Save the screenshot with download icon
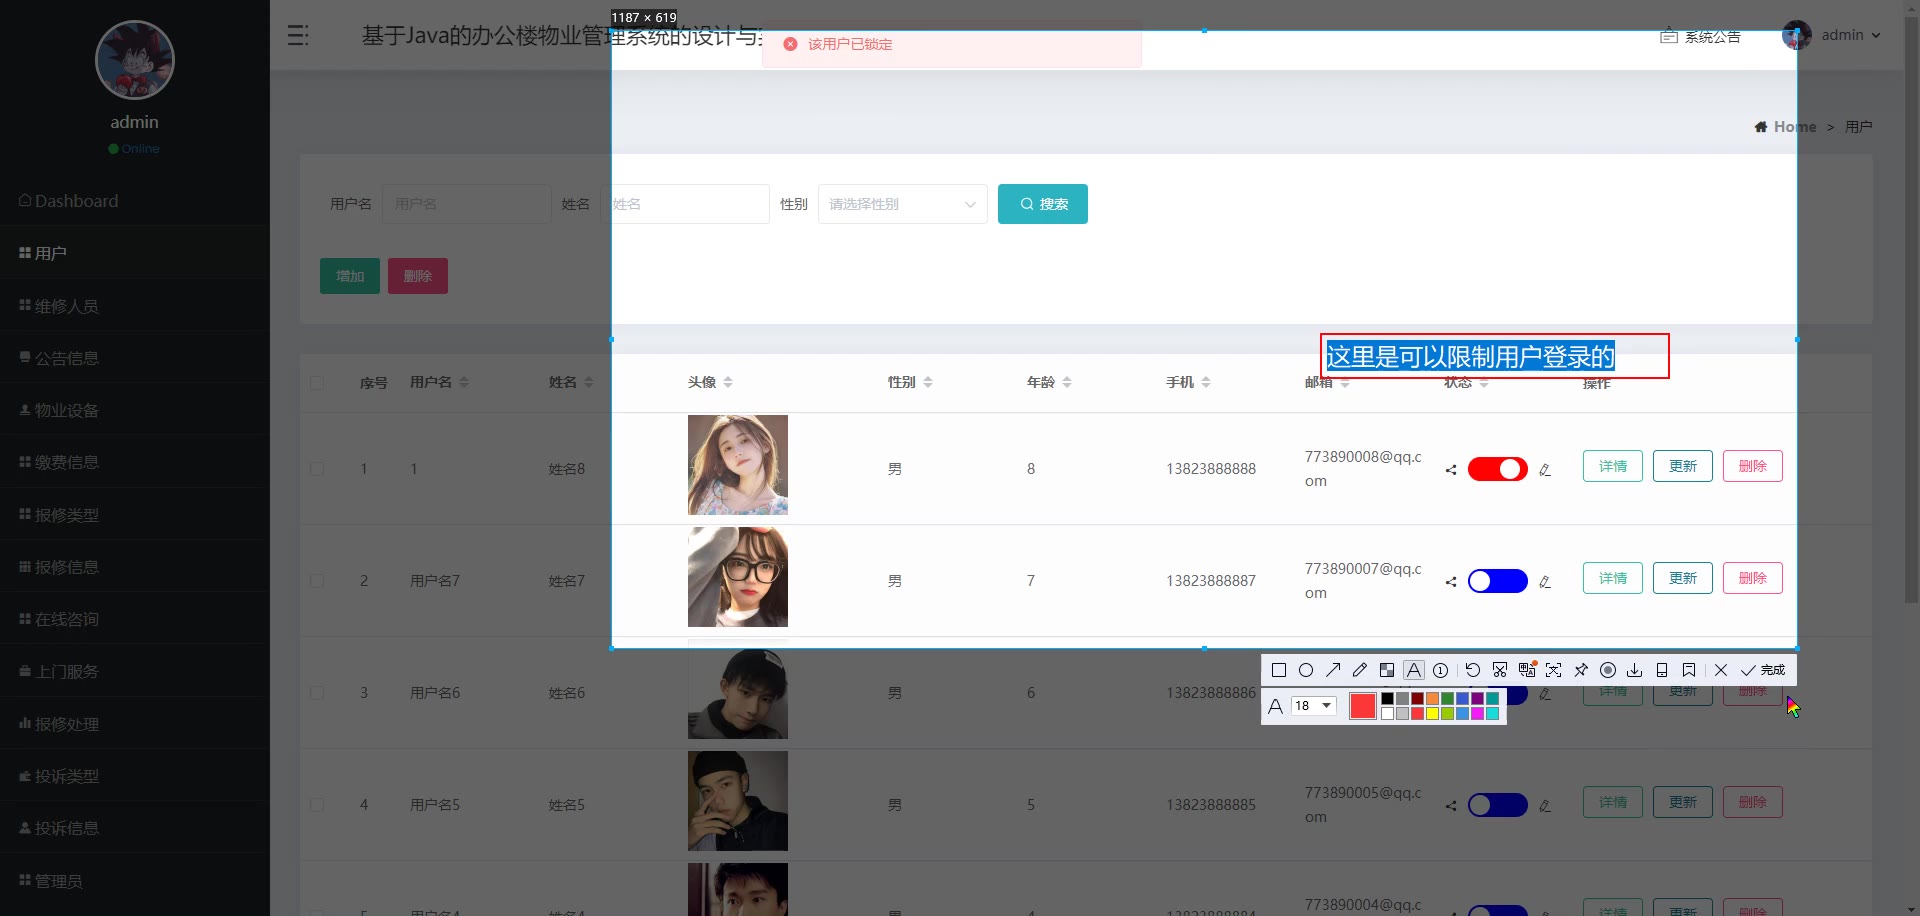Viewport: 1920px width, 916px height. tap(1635, 670)
